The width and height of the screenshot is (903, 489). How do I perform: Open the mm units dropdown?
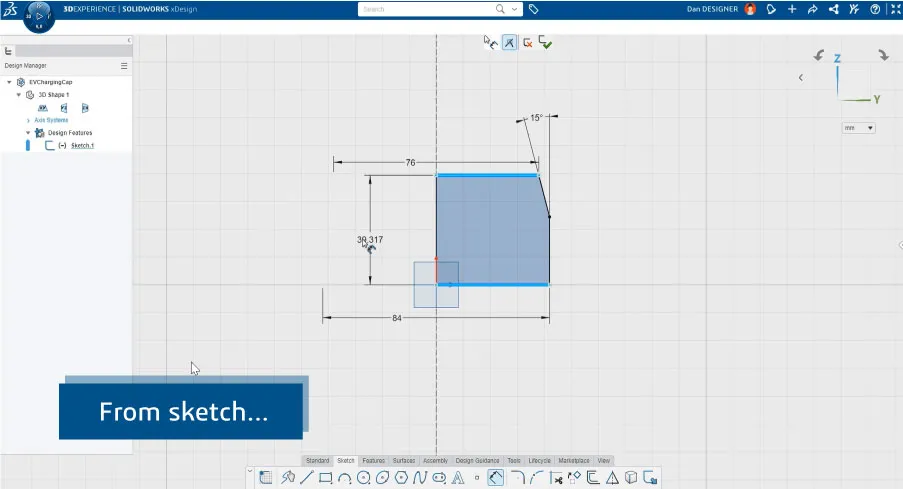click(x=858, y=128)
